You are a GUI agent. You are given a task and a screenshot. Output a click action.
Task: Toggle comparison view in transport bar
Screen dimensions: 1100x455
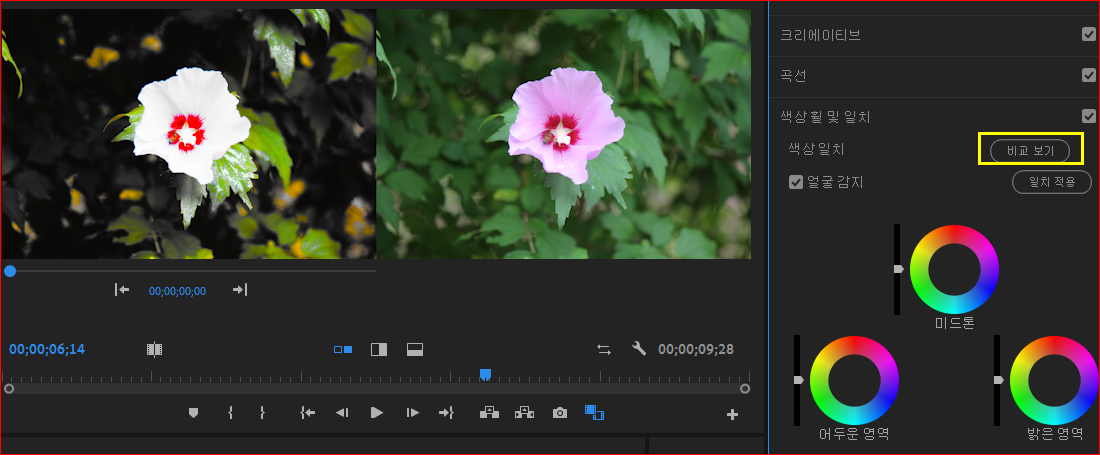click(595, 413)
